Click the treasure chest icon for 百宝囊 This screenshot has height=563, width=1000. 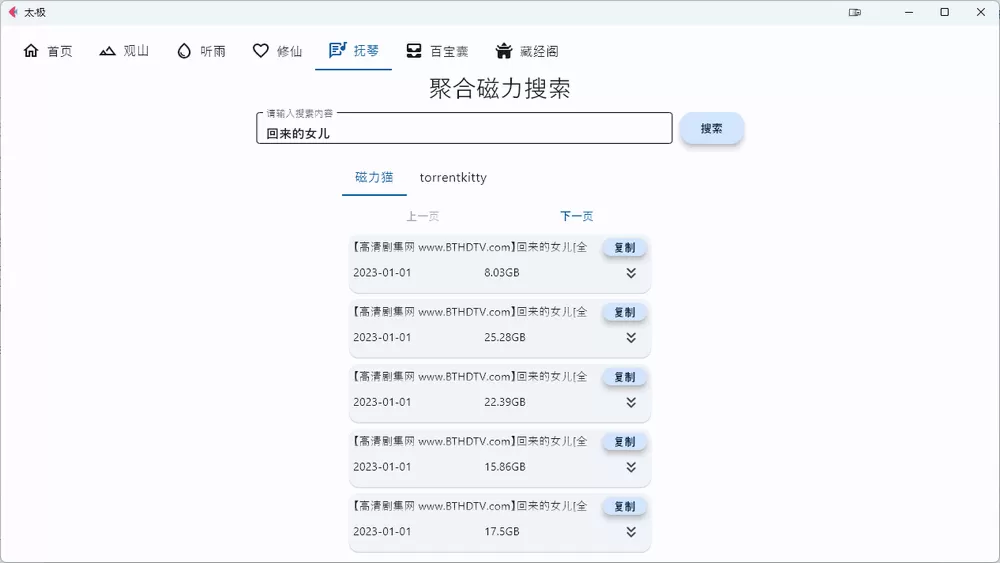click(414, 50)
